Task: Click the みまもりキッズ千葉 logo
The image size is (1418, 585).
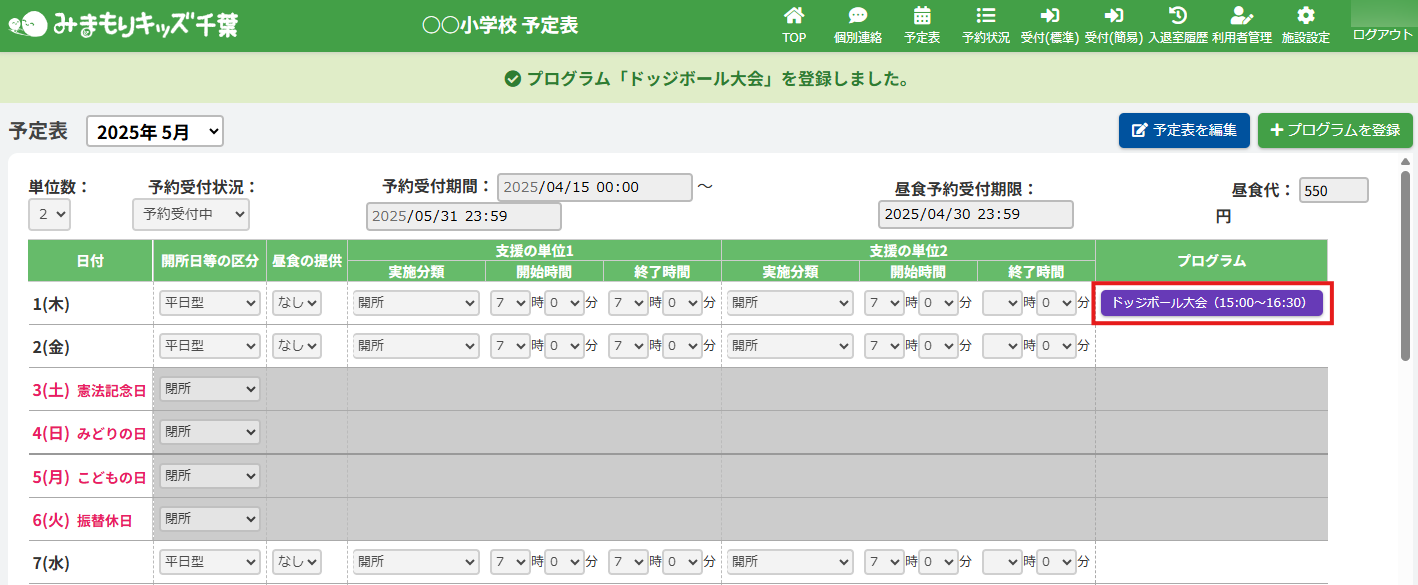Action: [123, 25]
